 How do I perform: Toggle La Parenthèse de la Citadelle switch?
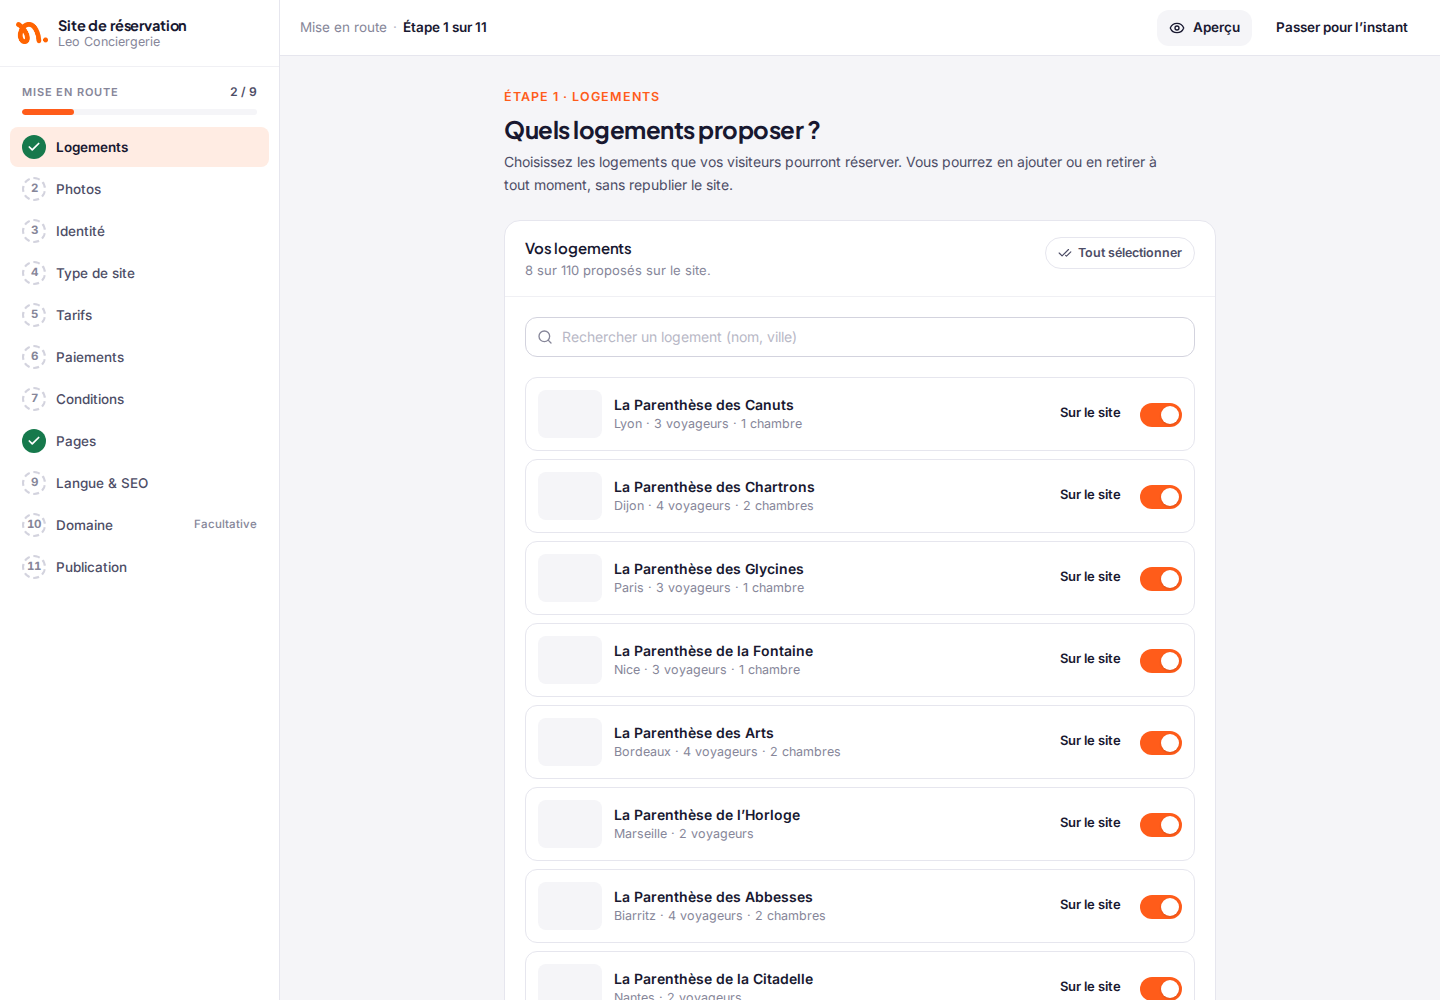click(x=1161, y=988)
